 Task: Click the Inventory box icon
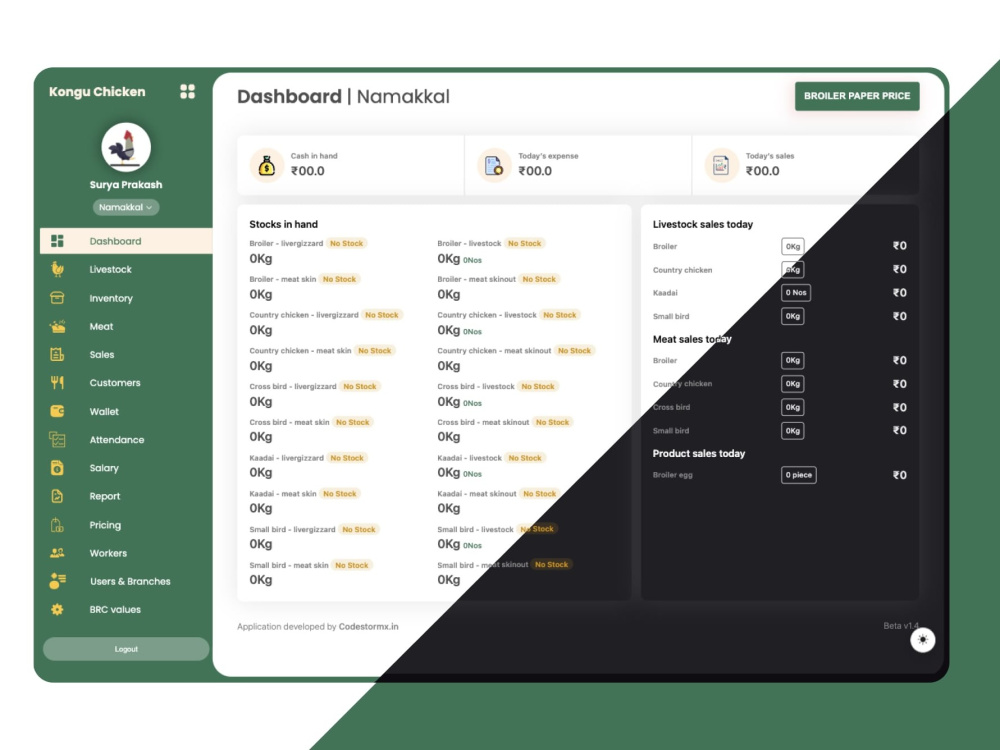click(x=57, y=298)
